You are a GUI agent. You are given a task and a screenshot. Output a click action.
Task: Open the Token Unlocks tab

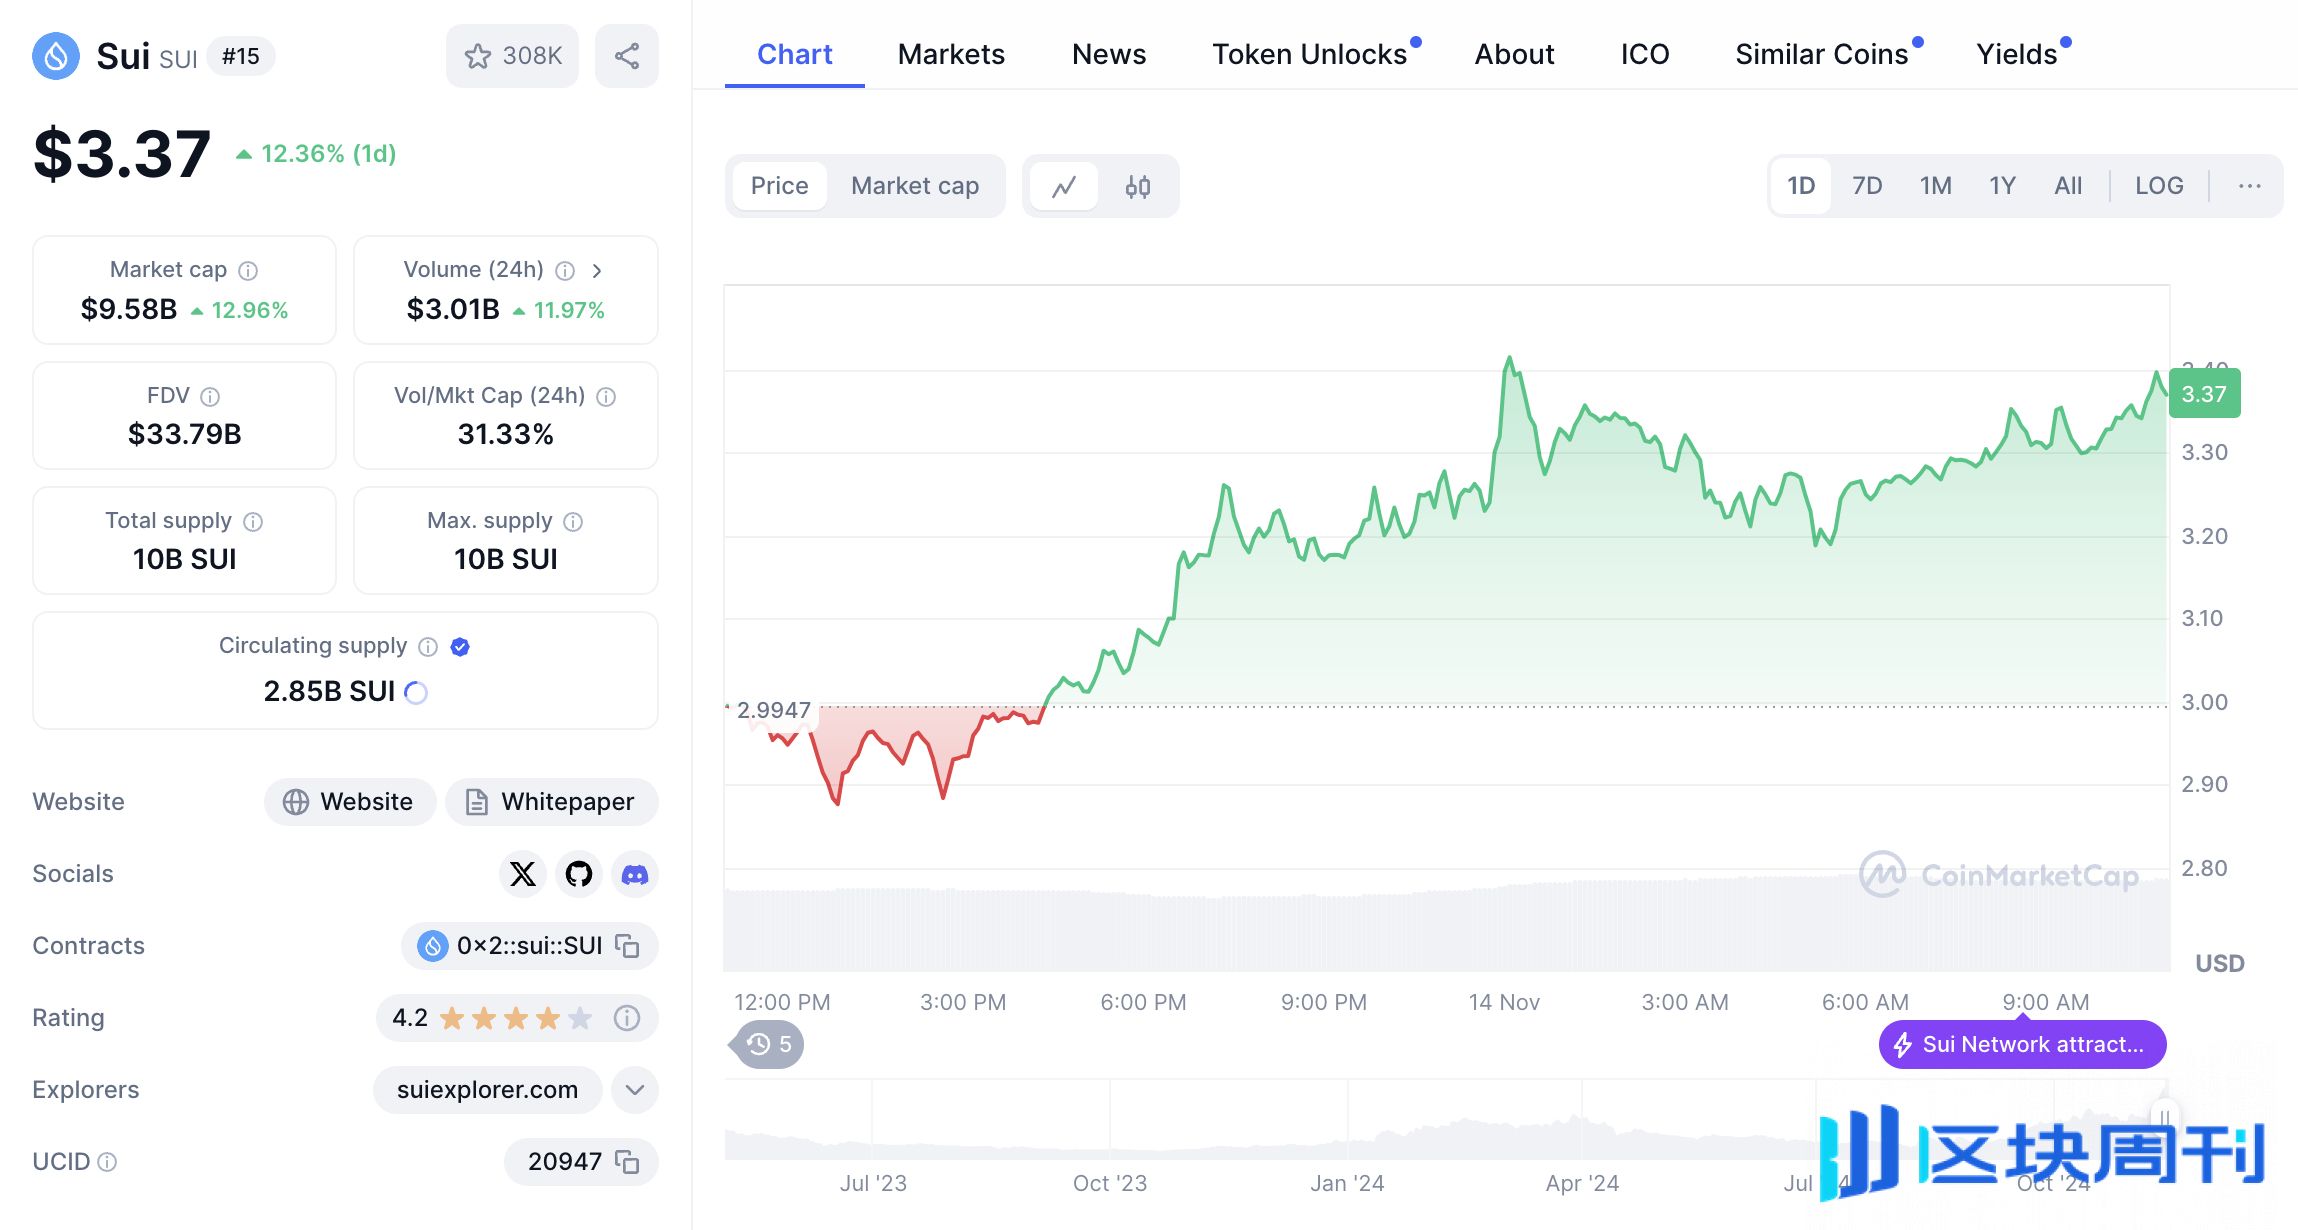click(1310, 54)
